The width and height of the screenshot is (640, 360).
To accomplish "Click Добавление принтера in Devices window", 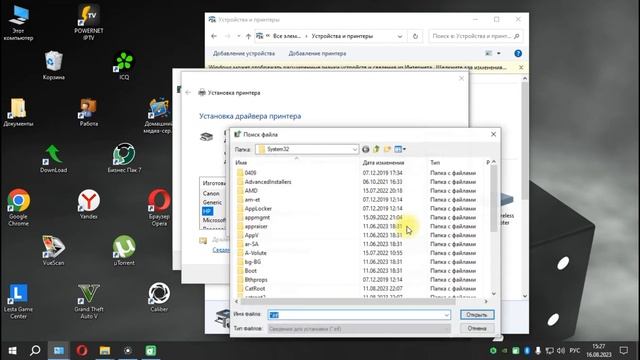I will (317, 53).
